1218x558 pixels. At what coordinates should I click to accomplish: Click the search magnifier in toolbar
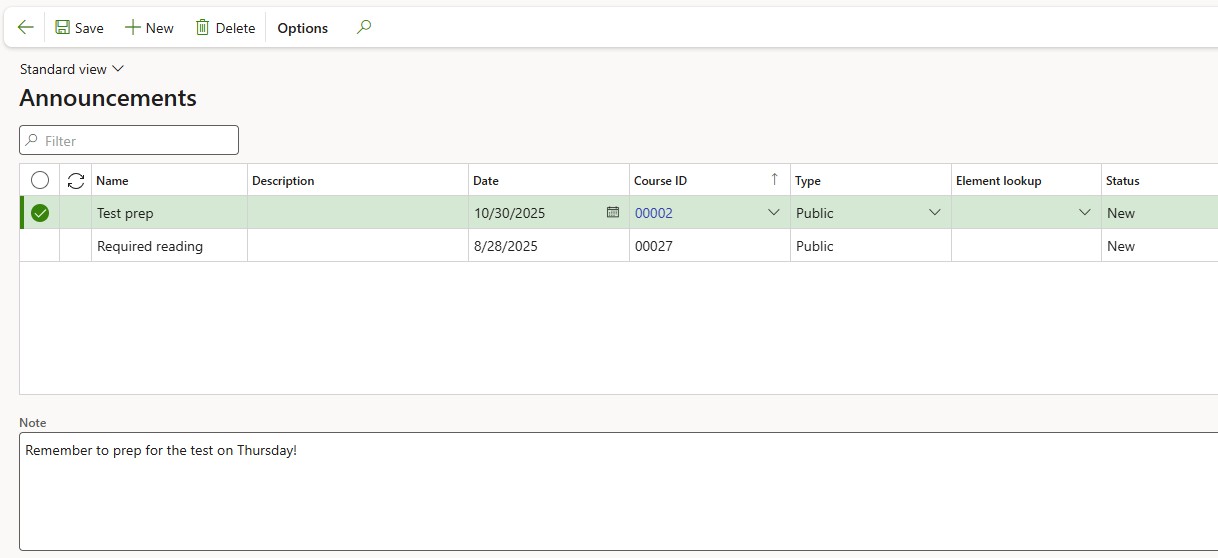click(364, 28)
